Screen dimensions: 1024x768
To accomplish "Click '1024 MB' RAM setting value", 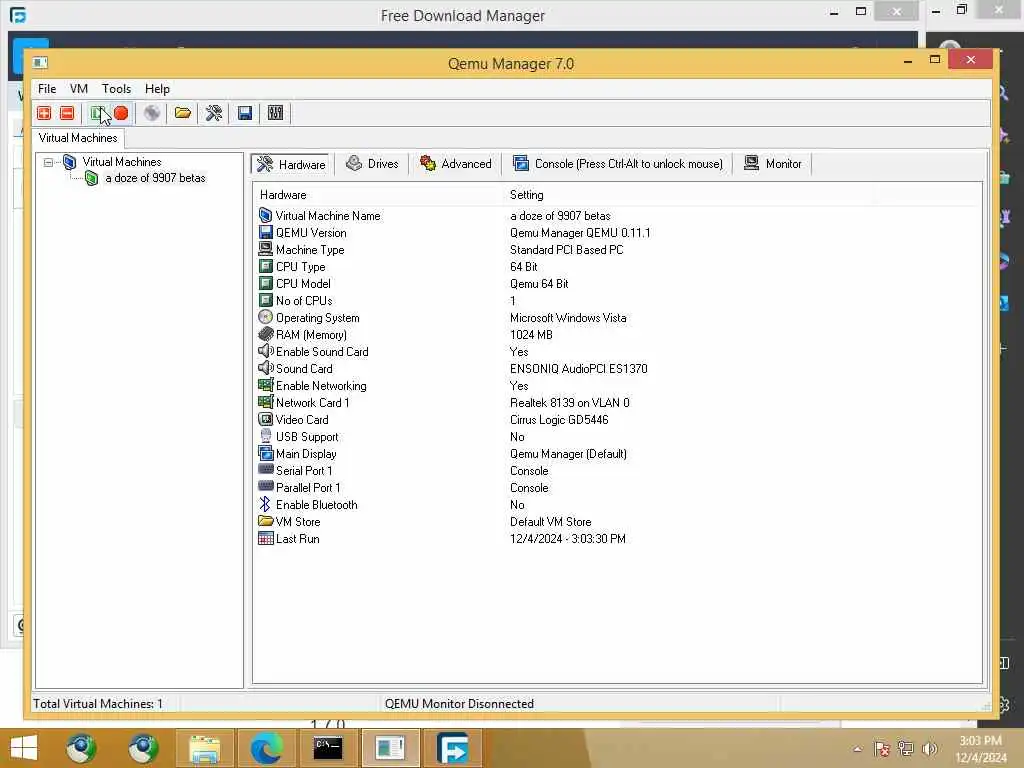I will coord(531,335).
